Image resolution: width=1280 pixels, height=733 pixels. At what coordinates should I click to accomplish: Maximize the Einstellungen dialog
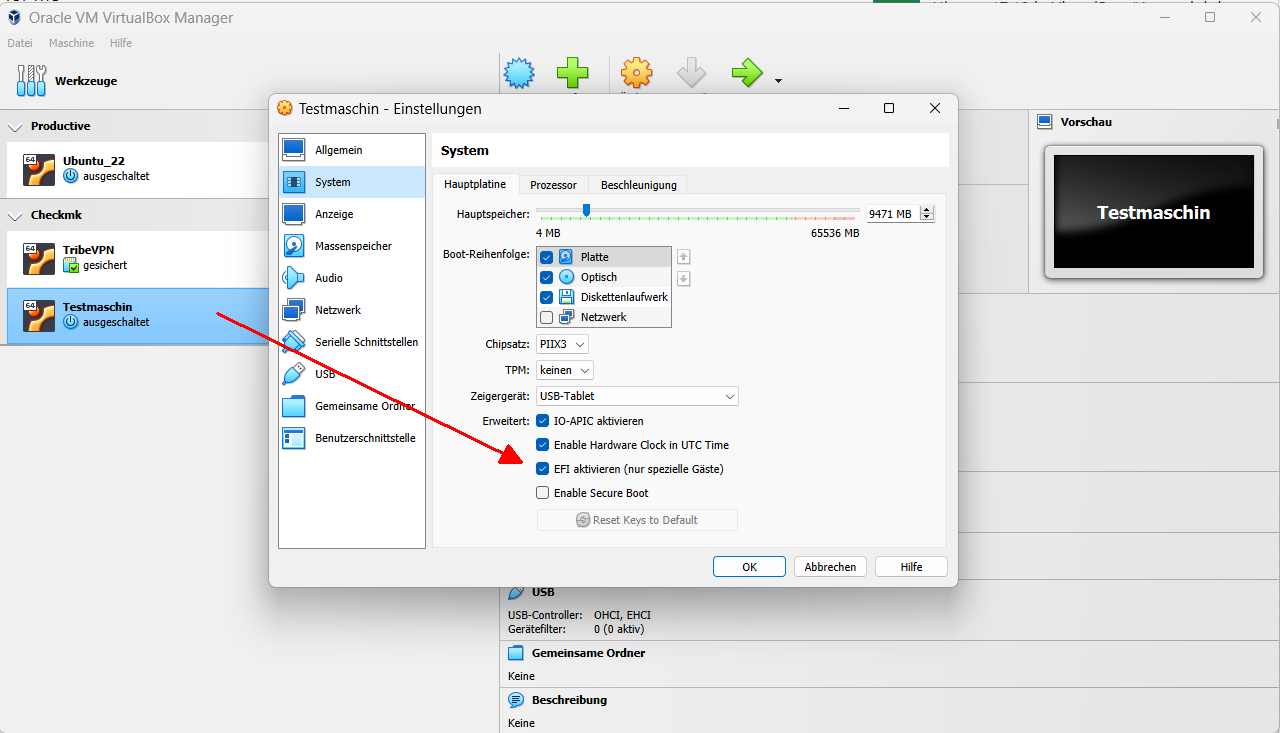click(889, 108)
